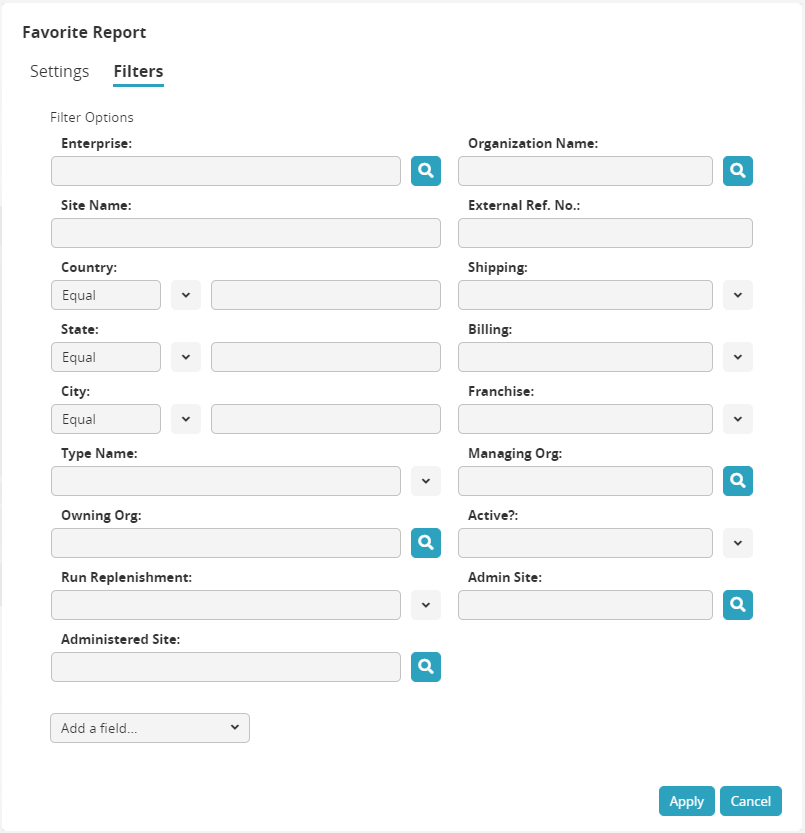Click the Apply button
The image size is (805, 833).
(x=687, y=801)
